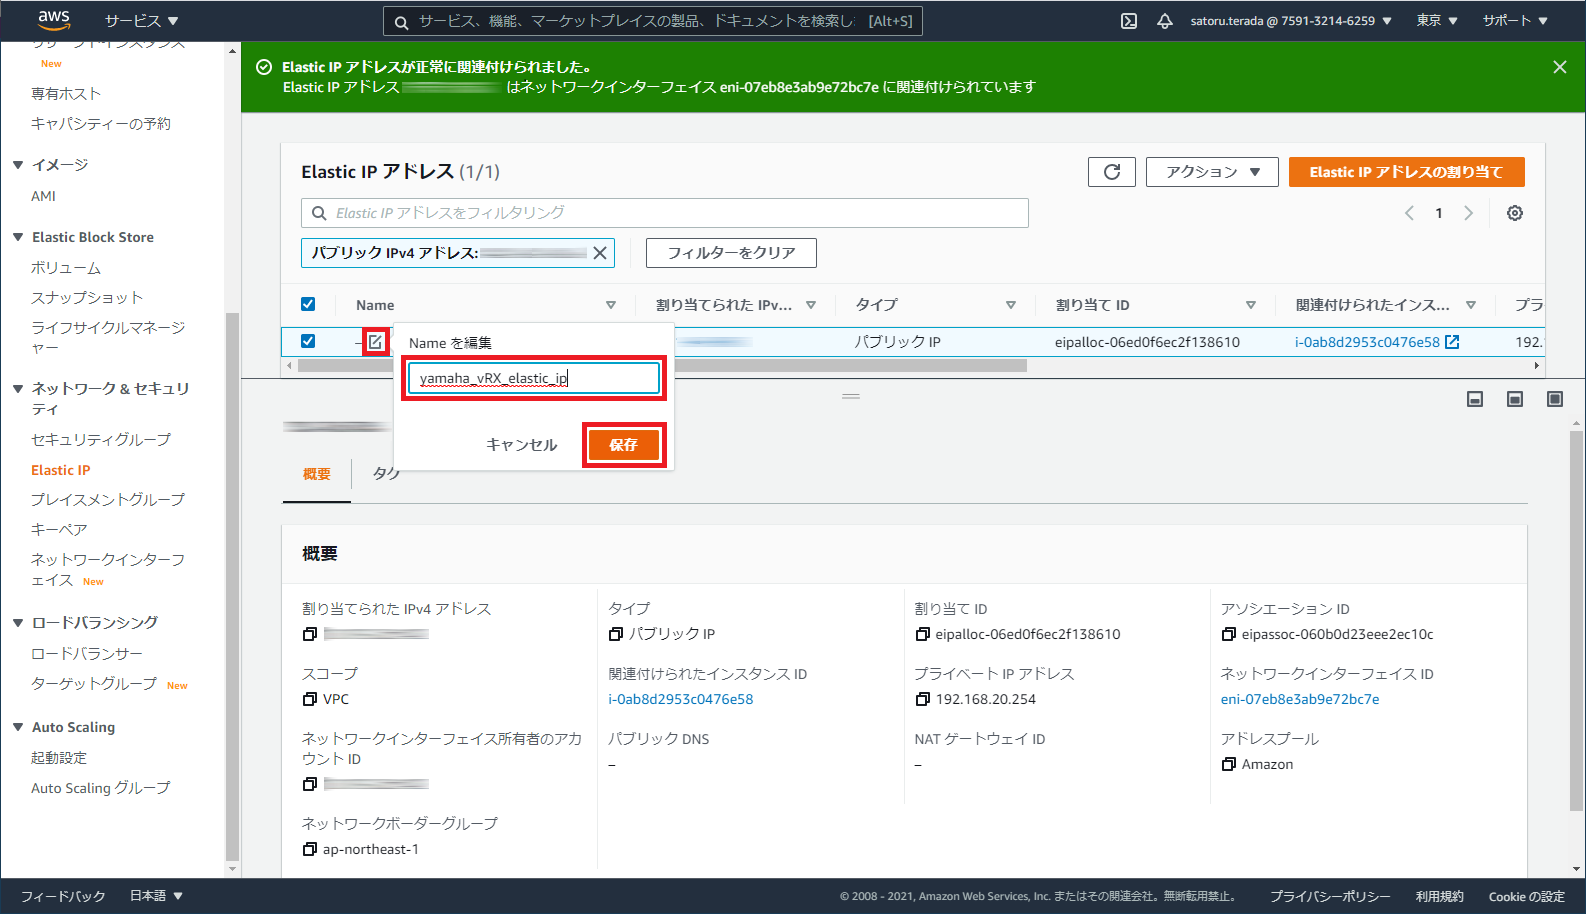This screenshot has width=1586, height=914.
Task: Open キーペア in sidebar
Action: tap(59, 530)
